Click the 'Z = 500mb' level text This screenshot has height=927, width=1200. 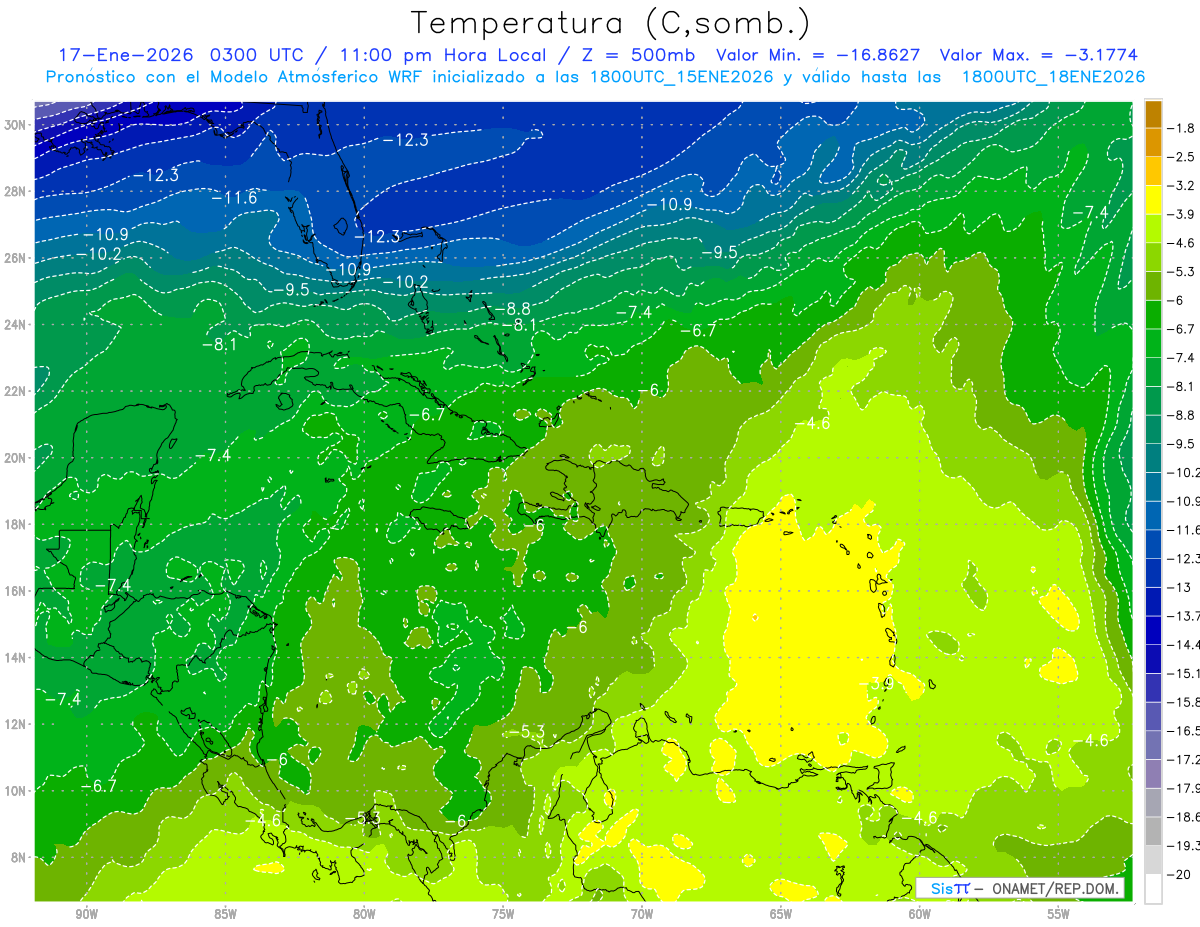coord(639,55)
